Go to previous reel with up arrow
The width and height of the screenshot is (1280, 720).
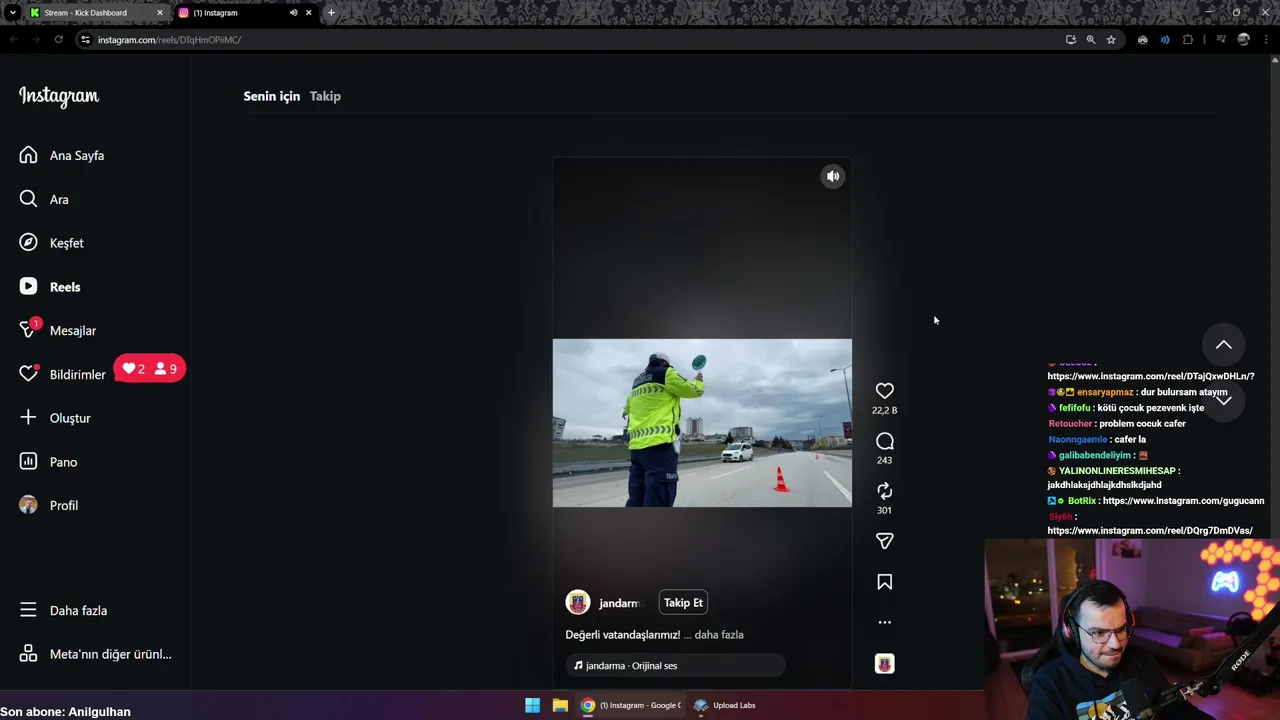(1223, 345)
